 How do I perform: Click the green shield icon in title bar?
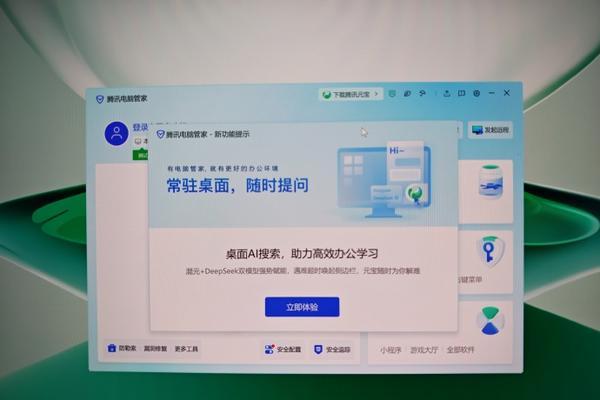(392, 93)
